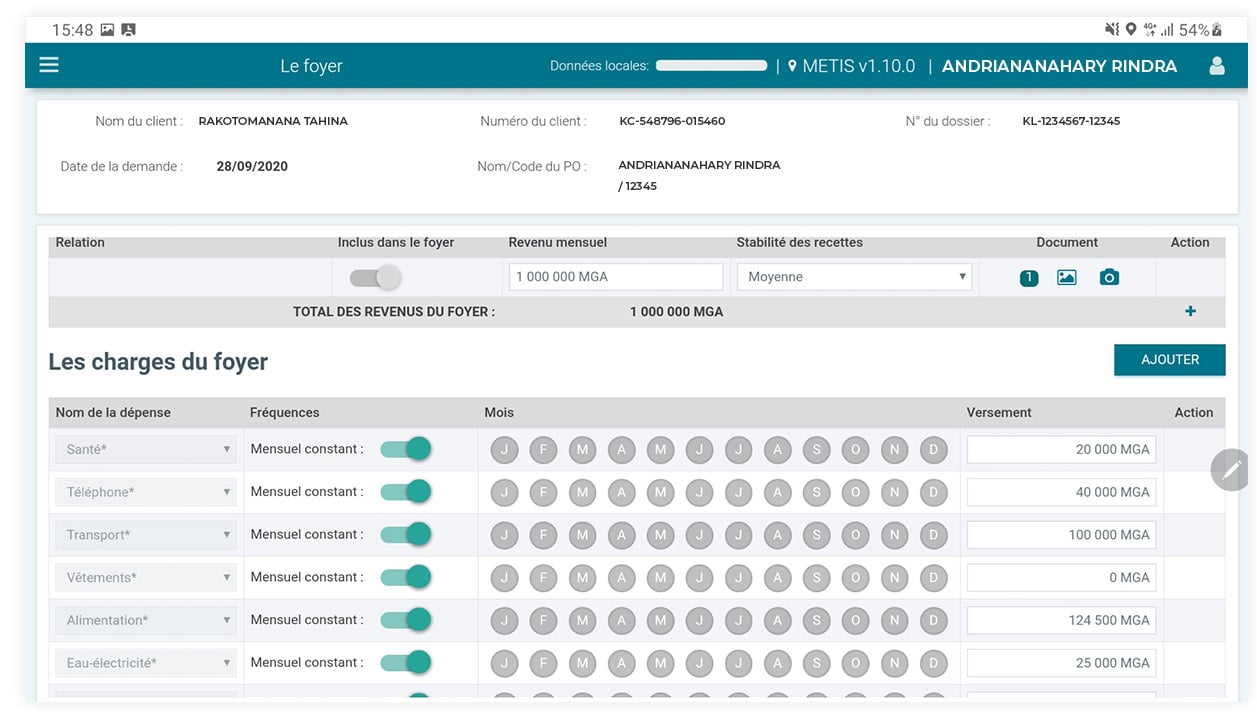Tap the 15:48 clock in status bar

72,30
